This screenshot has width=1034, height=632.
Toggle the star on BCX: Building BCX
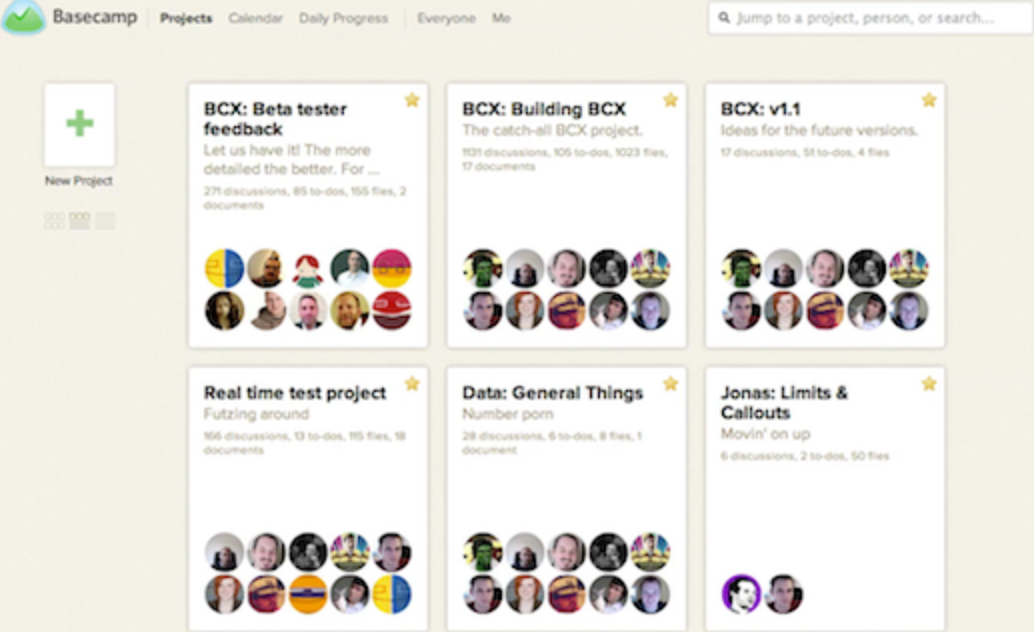671,100
